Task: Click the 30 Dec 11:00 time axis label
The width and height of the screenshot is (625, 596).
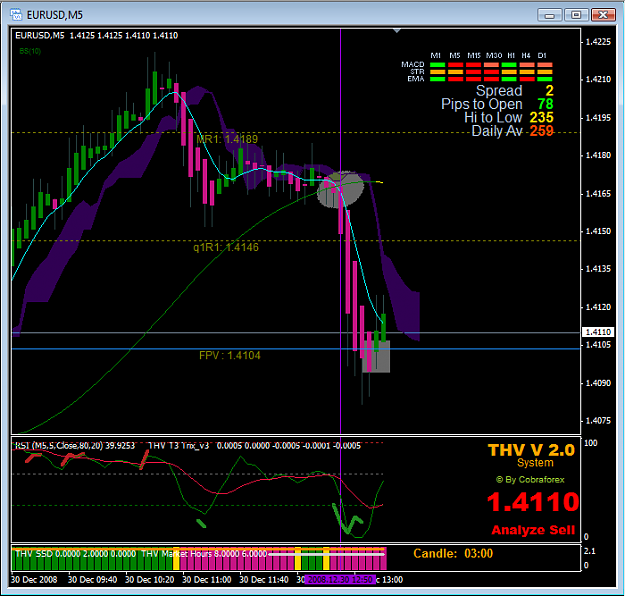Action: (206, 579)
